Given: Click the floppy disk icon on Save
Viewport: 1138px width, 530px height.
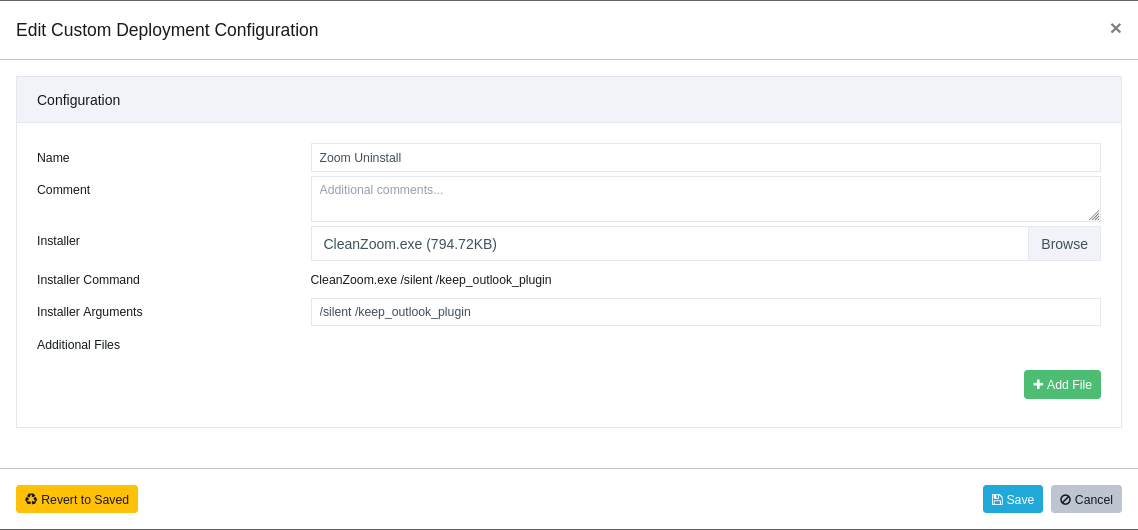Looking at the screenshot, I should click(x=997, y=500).
